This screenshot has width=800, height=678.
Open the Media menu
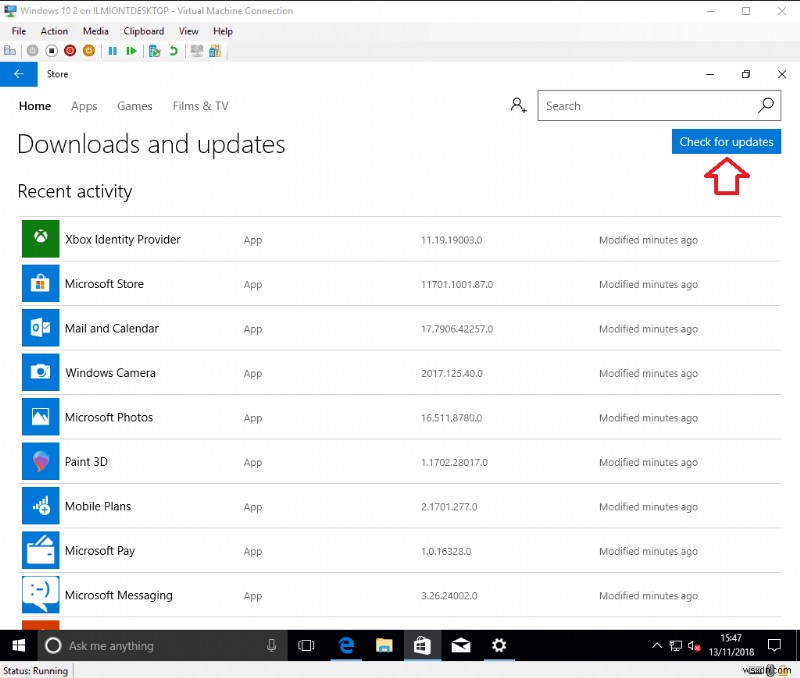tap(95, 31)
